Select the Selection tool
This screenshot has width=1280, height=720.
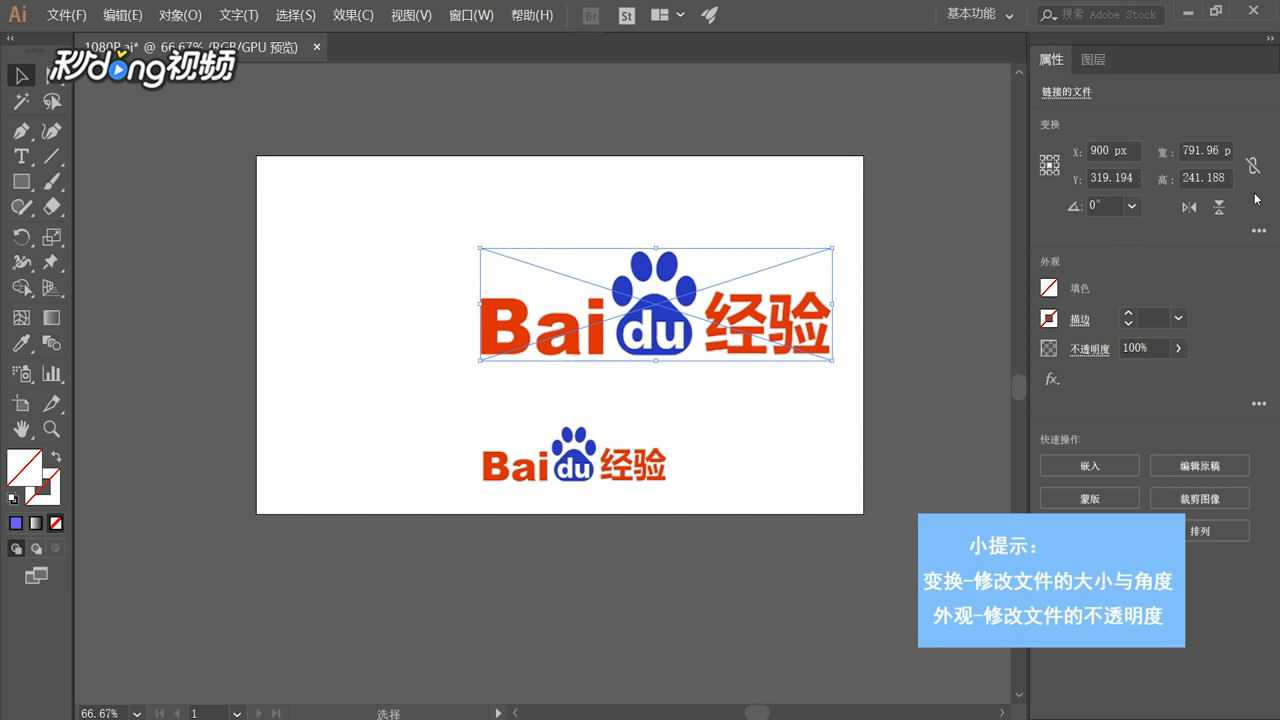[x=21, y=76]
